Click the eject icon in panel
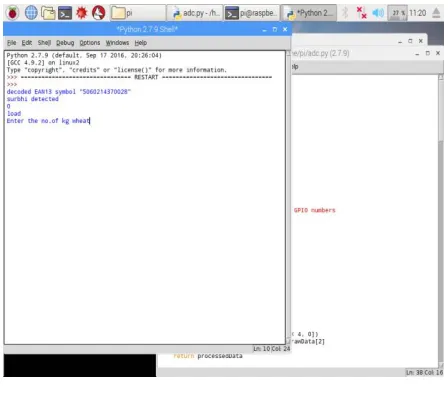 click(436, 13)
